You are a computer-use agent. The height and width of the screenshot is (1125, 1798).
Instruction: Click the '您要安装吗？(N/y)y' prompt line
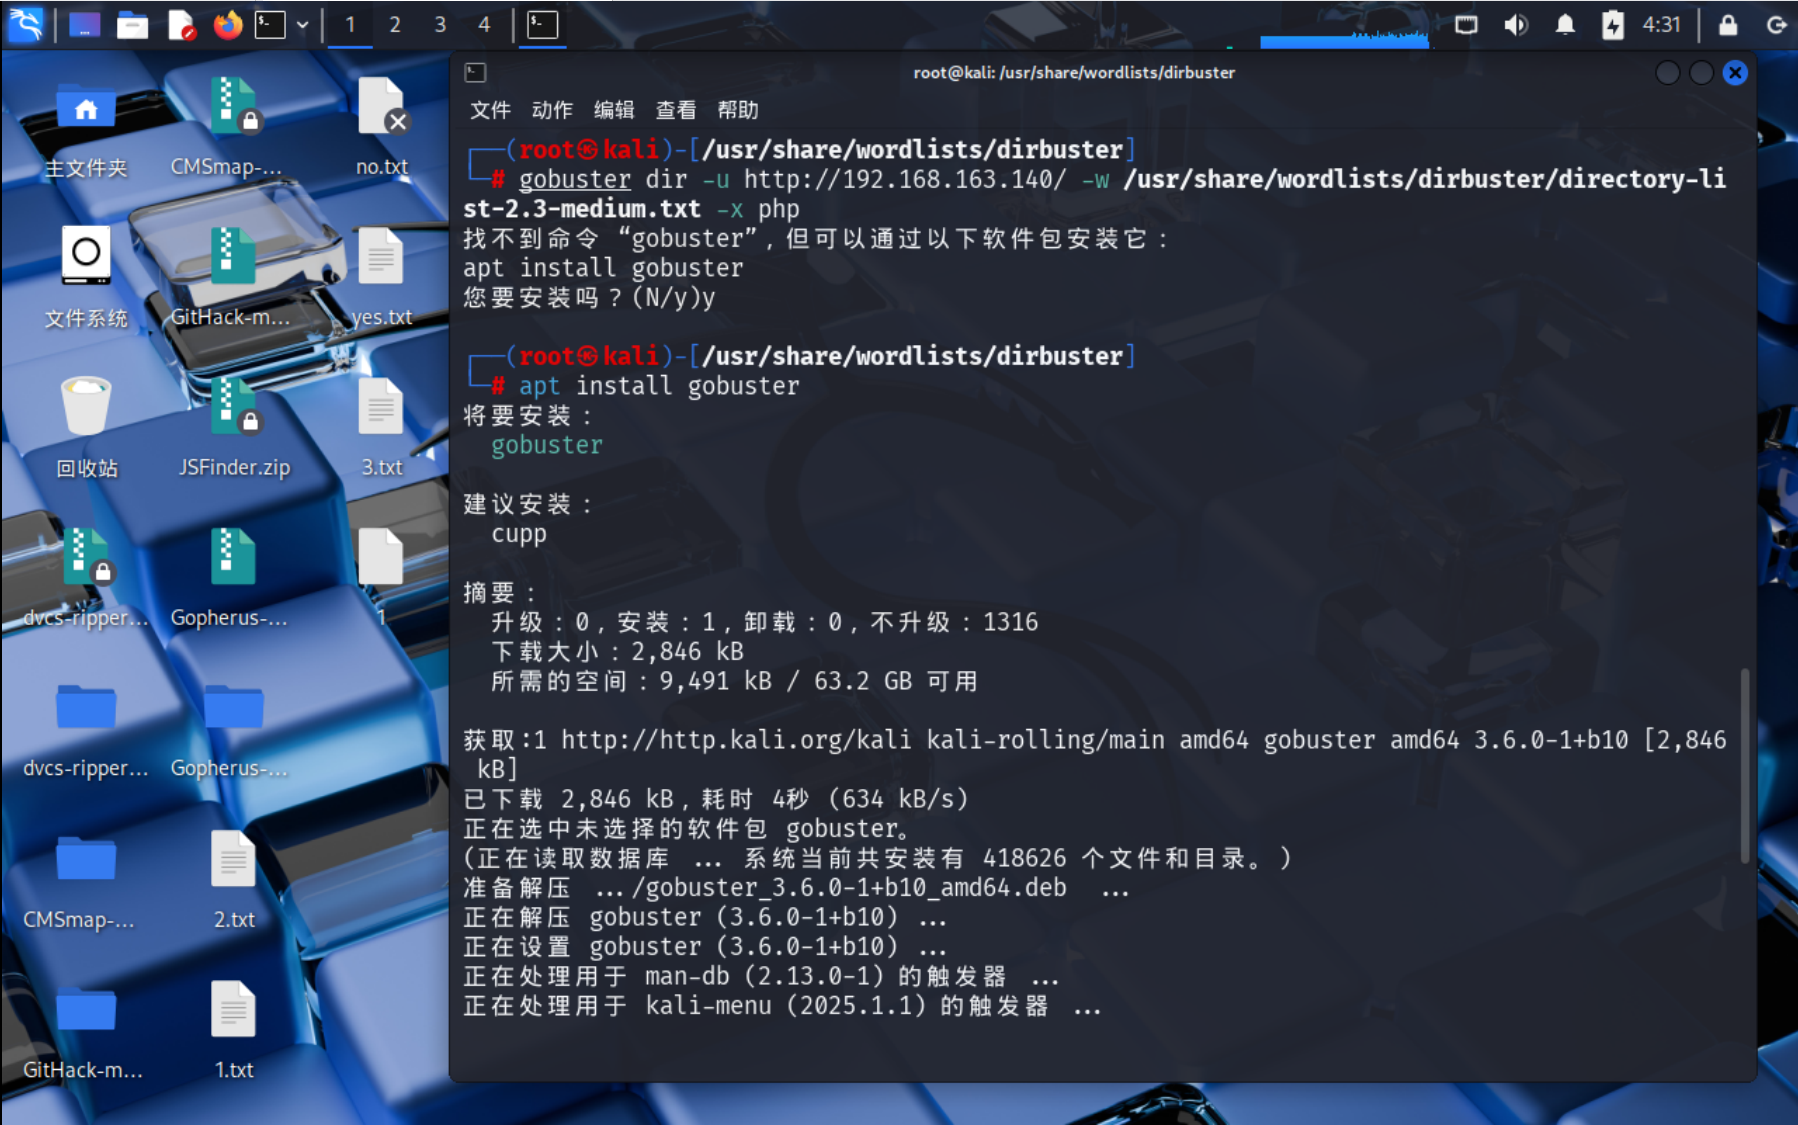coord(589,297)
